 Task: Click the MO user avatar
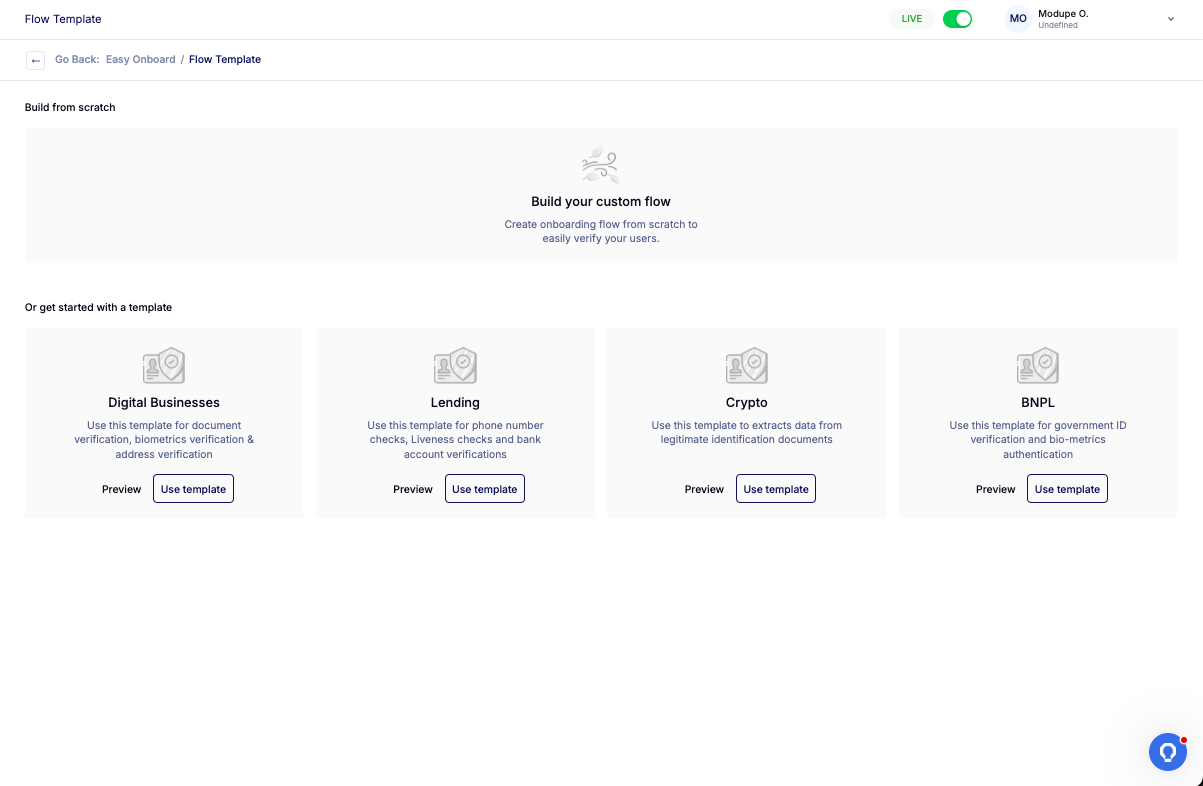click(1018, 19)
